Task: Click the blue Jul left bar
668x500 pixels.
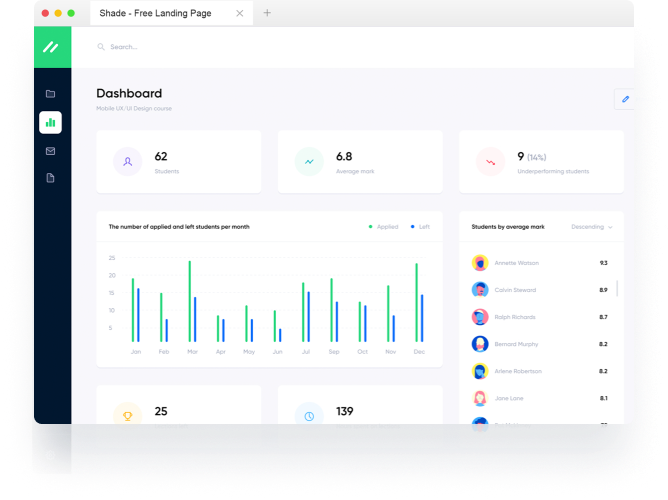Action: (308, 317)
